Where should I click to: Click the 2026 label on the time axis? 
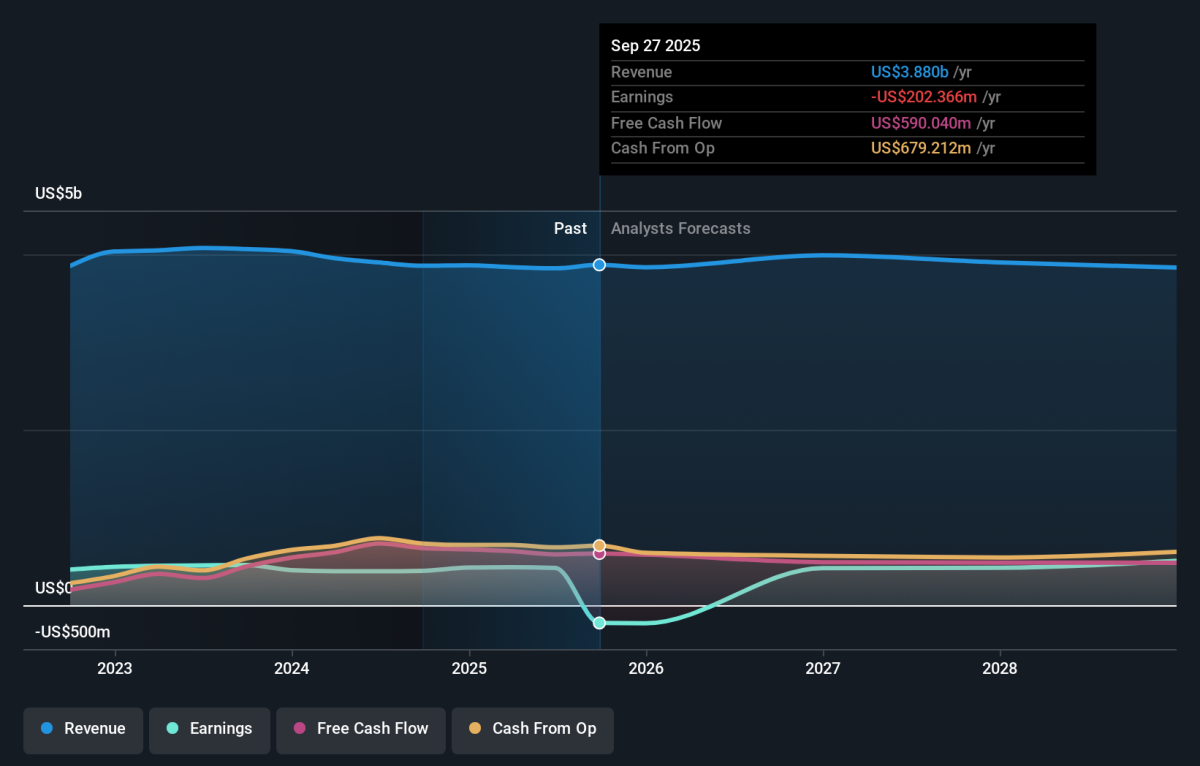pyautogui.click(x=647, y=668)
